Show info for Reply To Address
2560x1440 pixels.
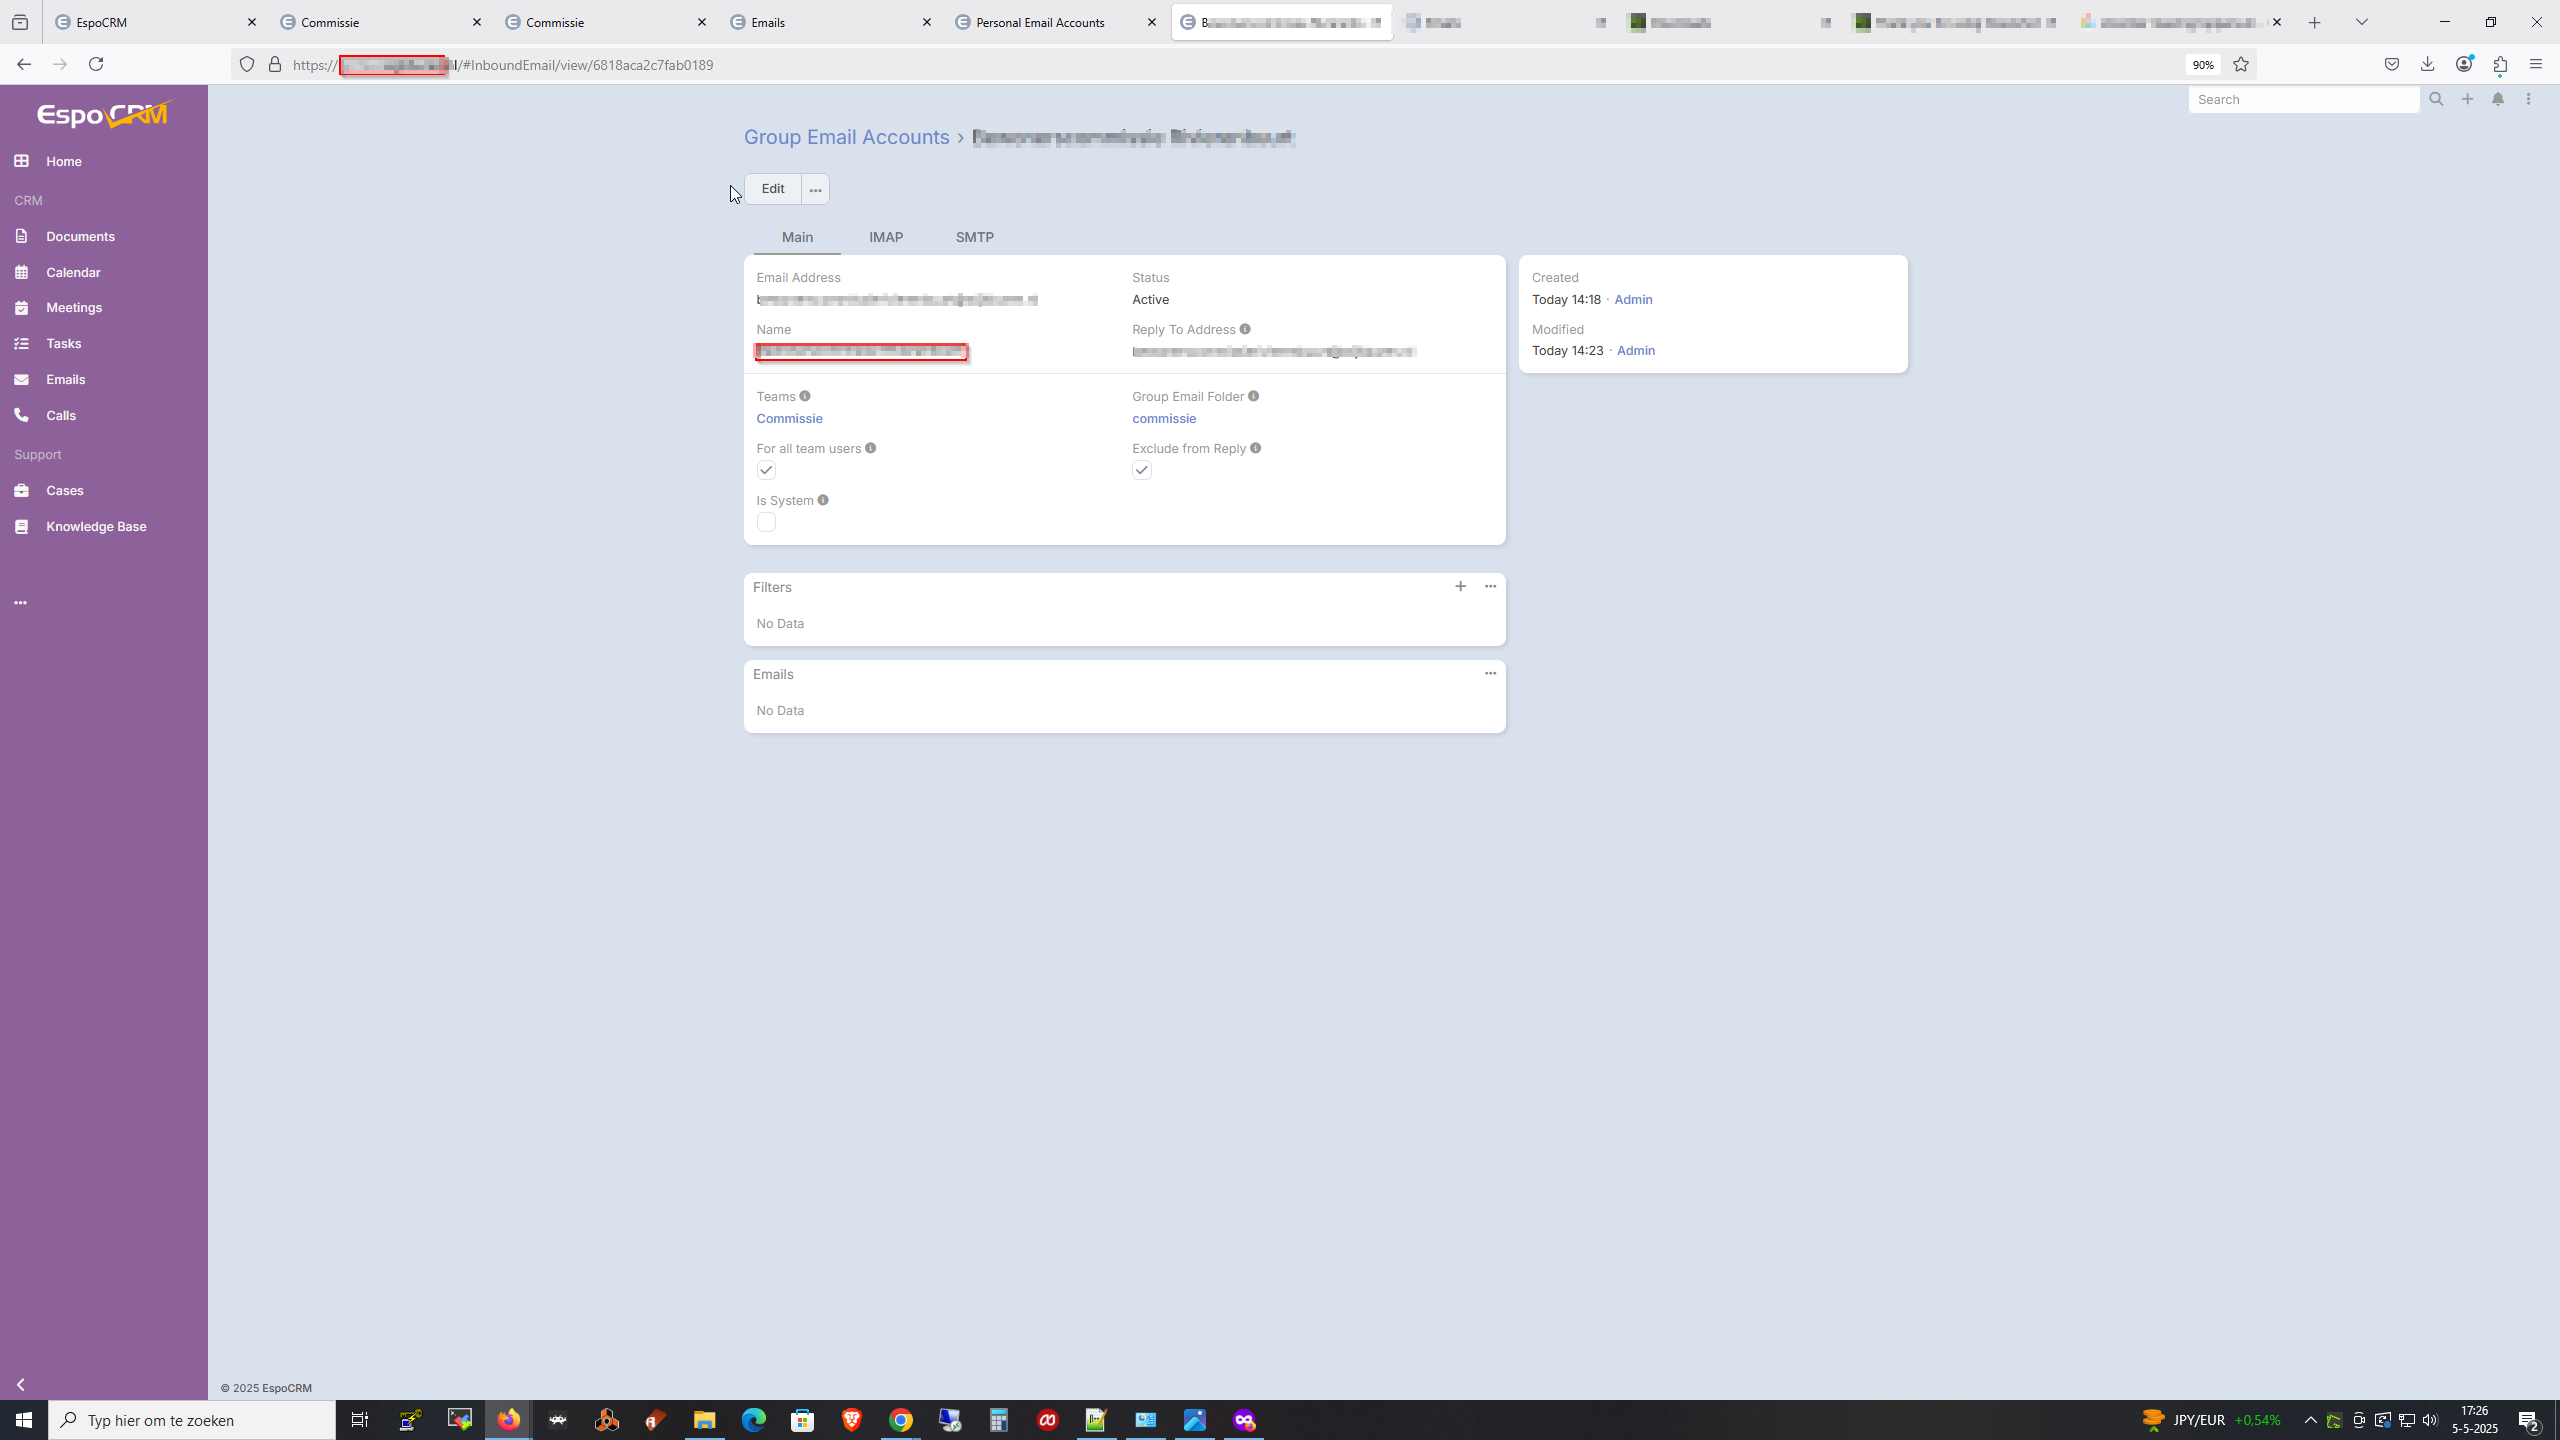pyautogui.click(x=1245, y=329)
